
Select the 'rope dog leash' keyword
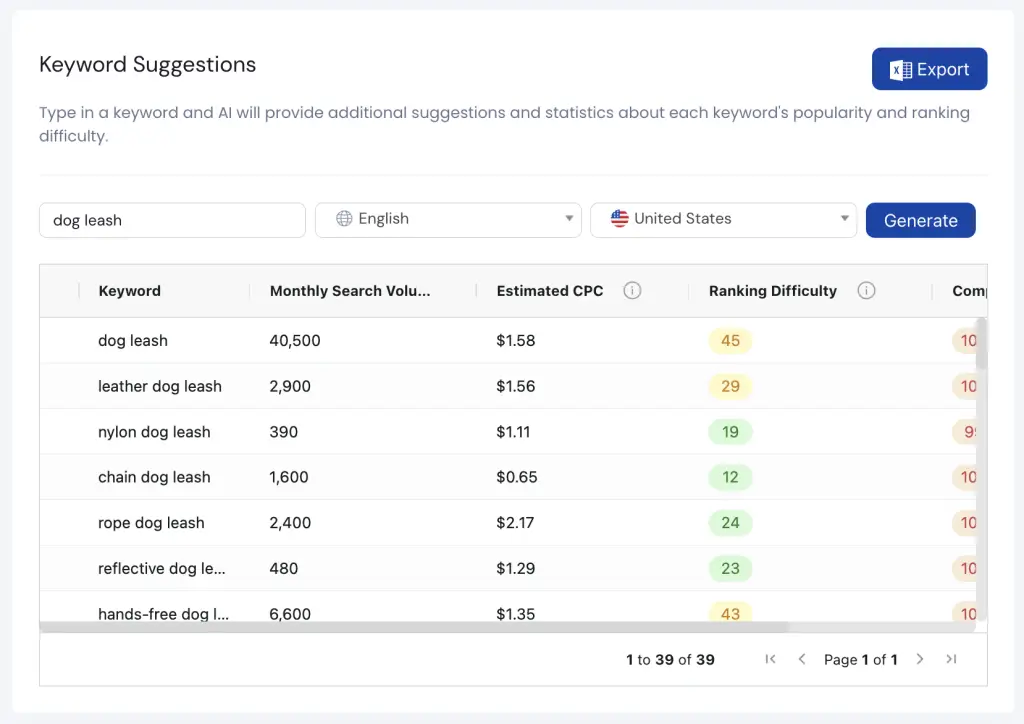coord(151,523)
